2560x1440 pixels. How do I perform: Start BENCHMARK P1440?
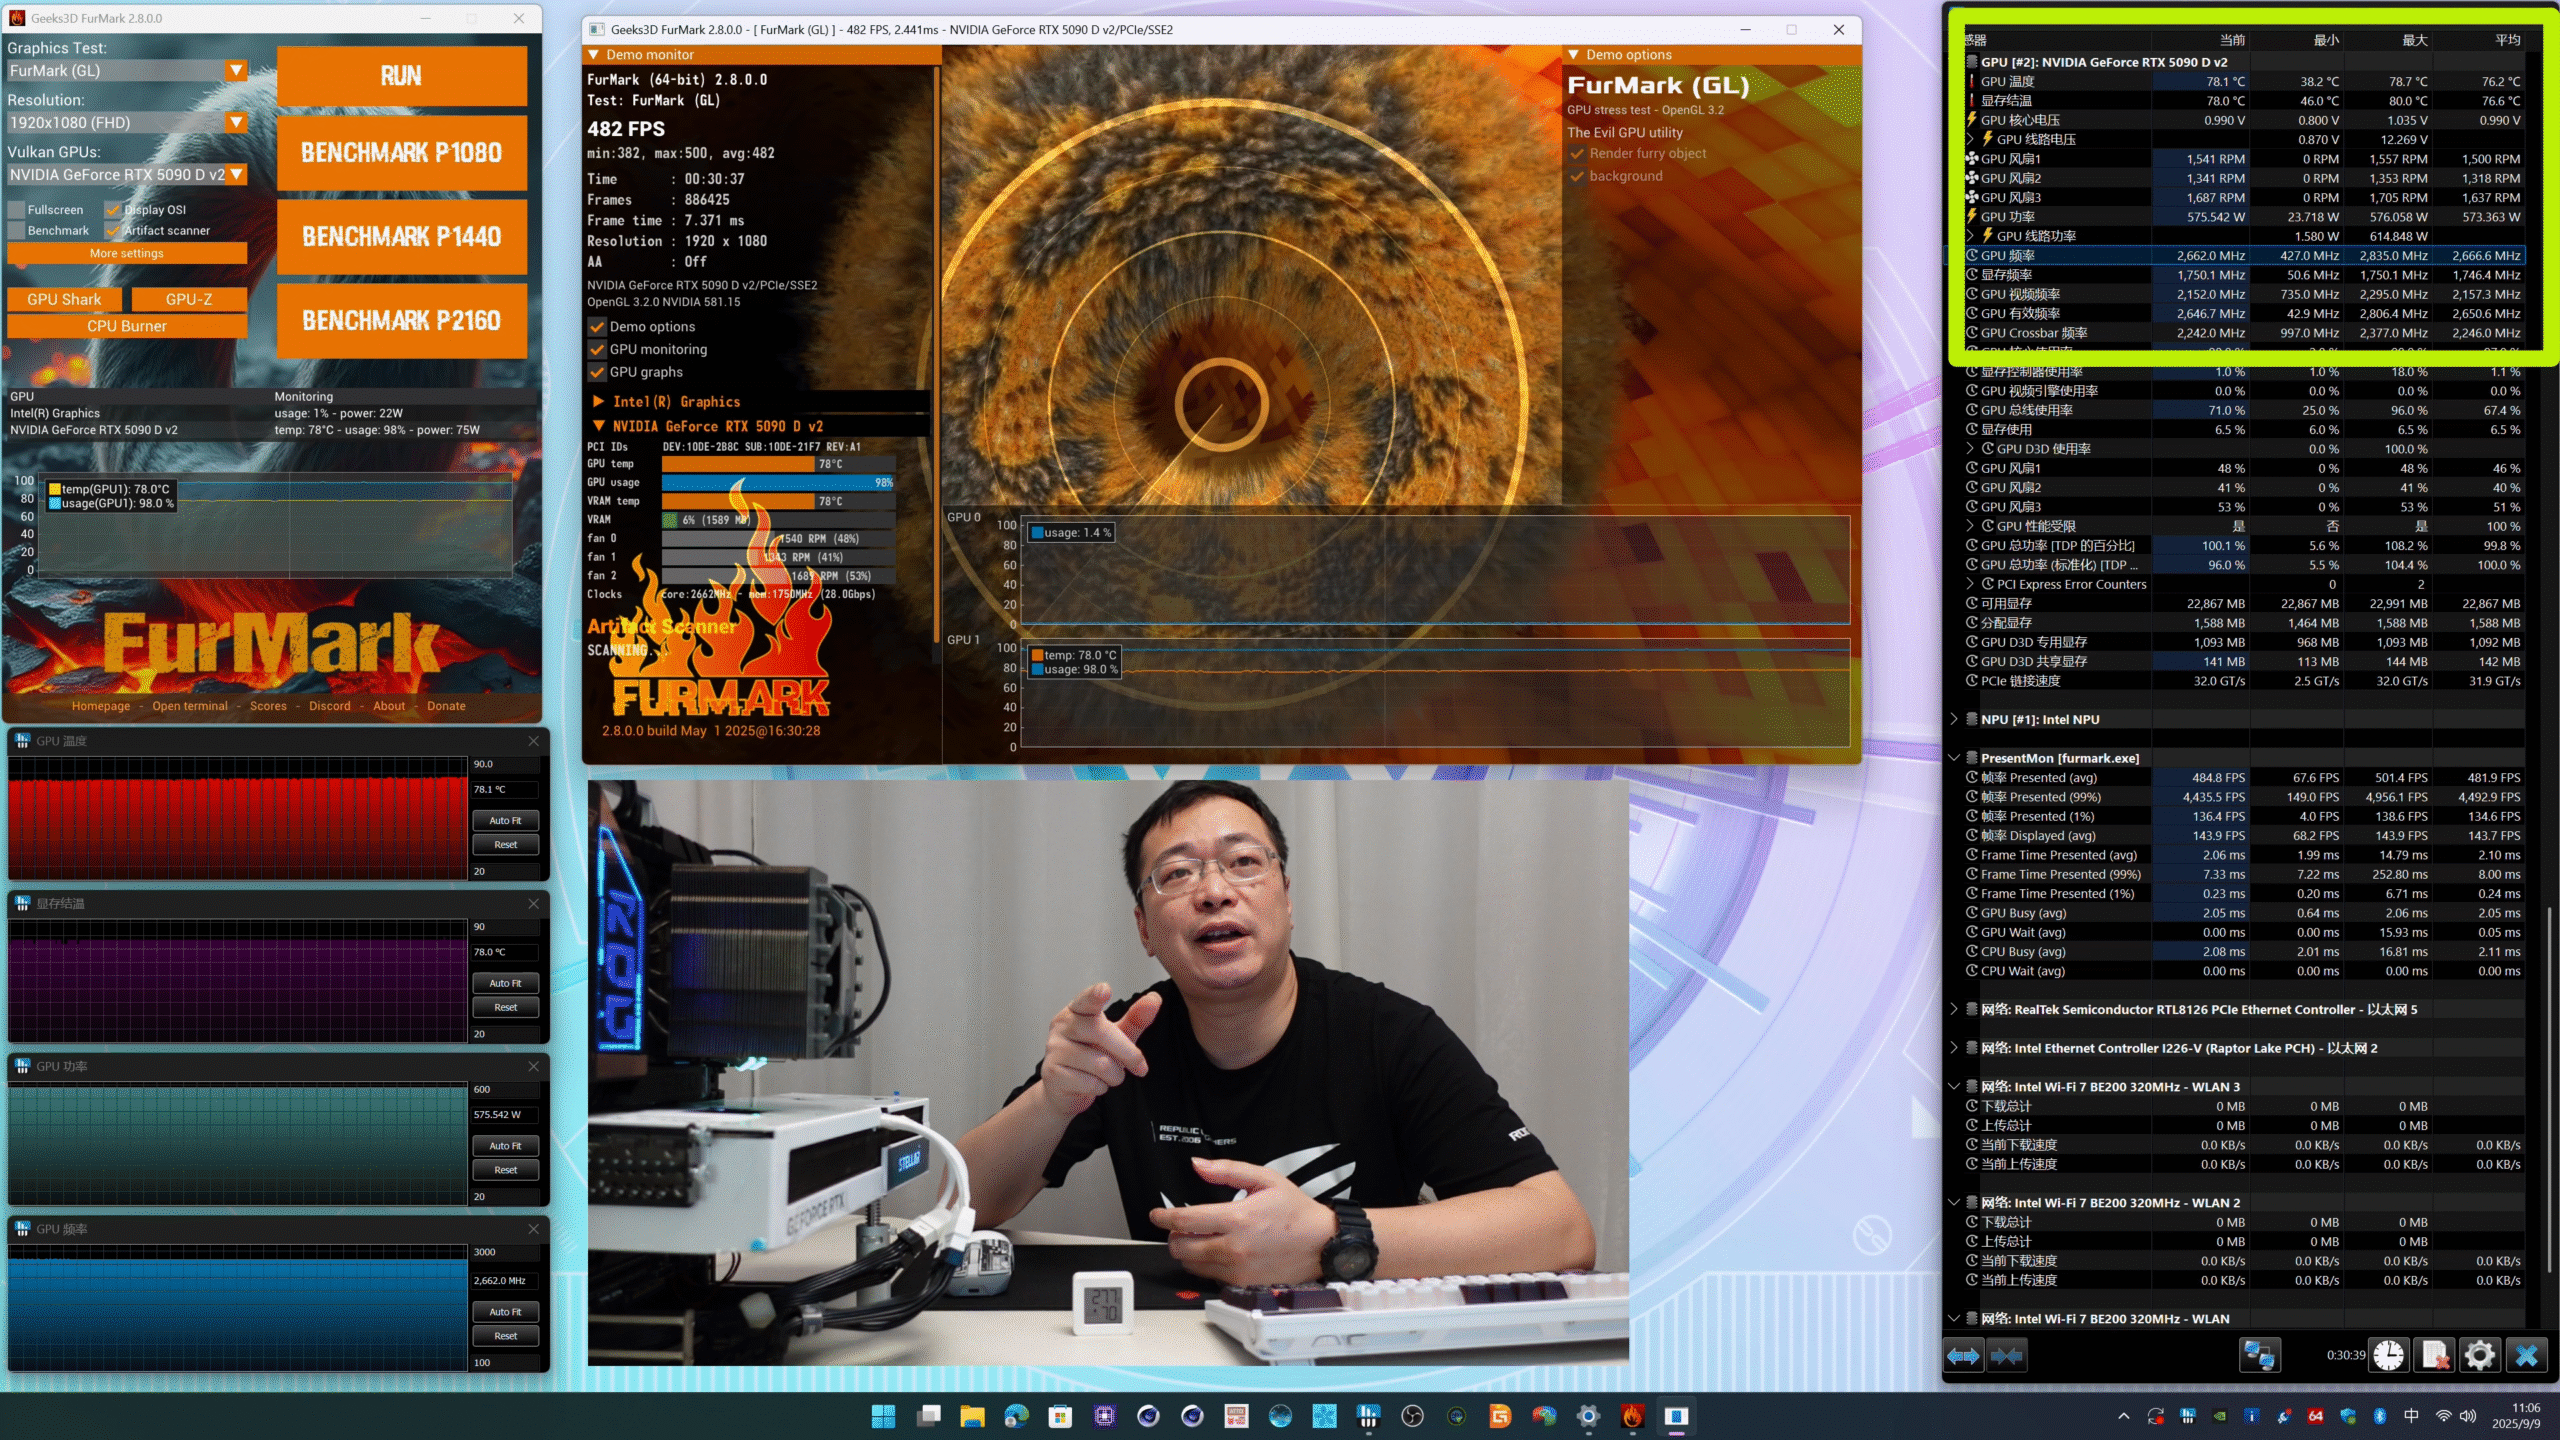point(402,237)
